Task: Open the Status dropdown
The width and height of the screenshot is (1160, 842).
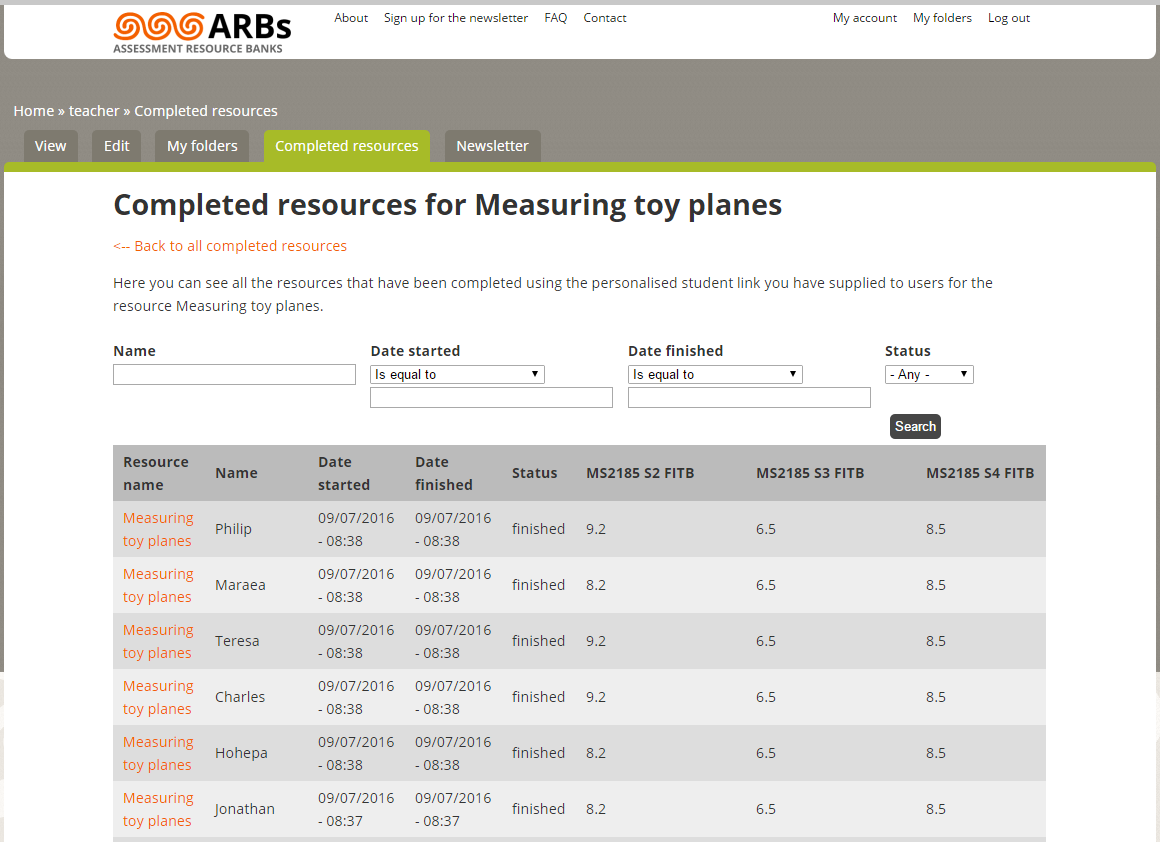Action: 929,374
